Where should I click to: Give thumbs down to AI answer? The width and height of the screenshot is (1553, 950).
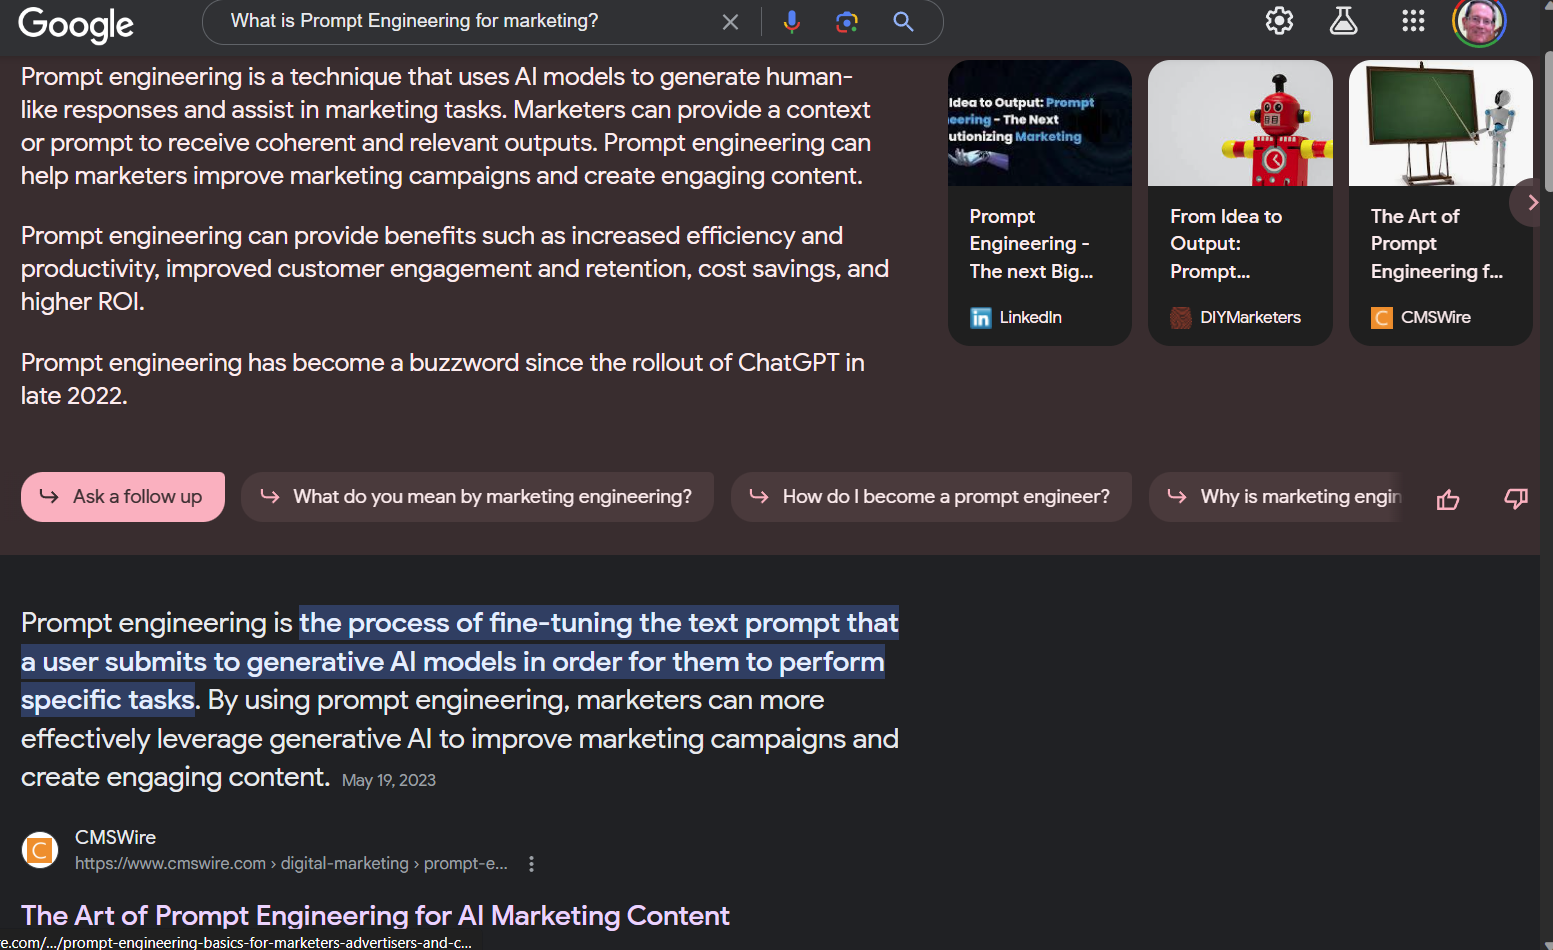(1516, 498)
